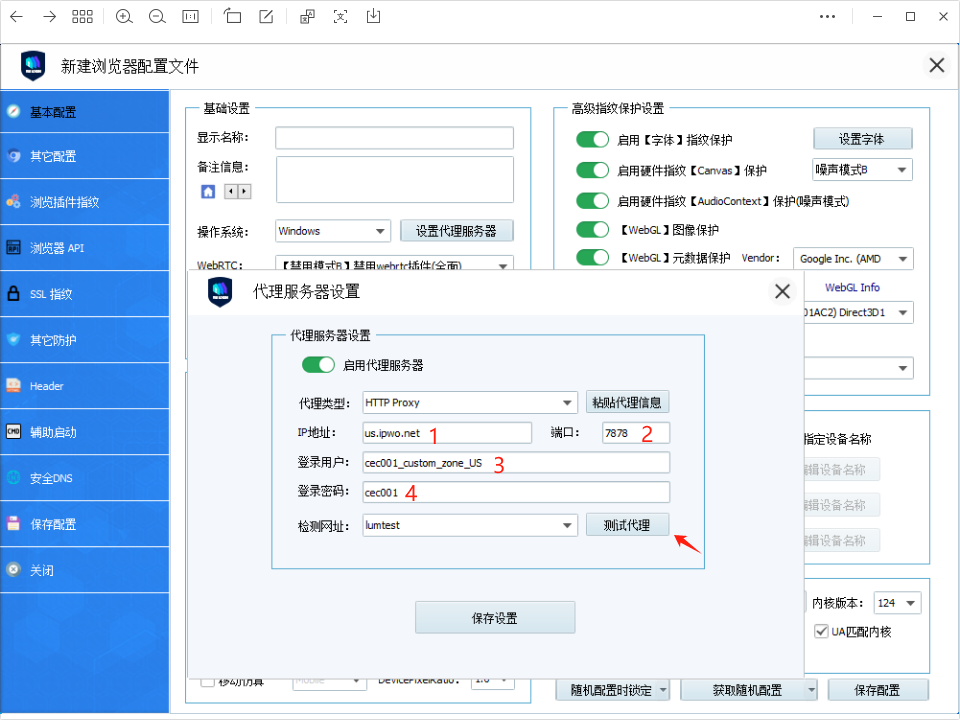Edit the image with the pencil icon
960x720 pixels.
pyautogui.click(x=266, y=17)
